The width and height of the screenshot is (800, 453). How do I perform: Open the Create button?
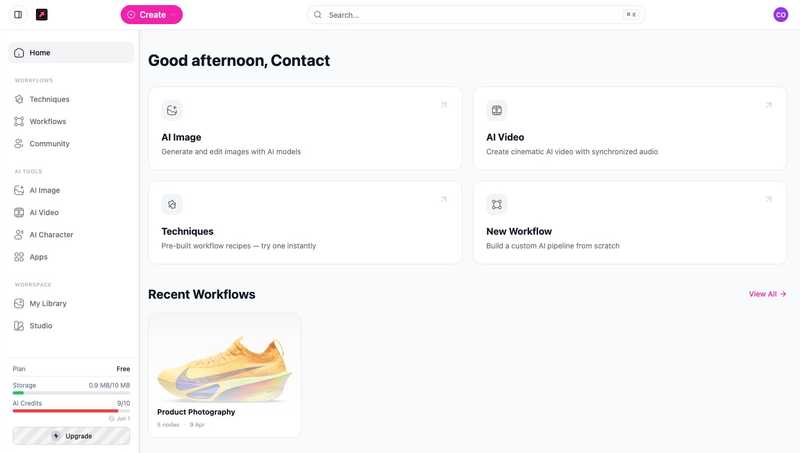click(x=152, y=15)
